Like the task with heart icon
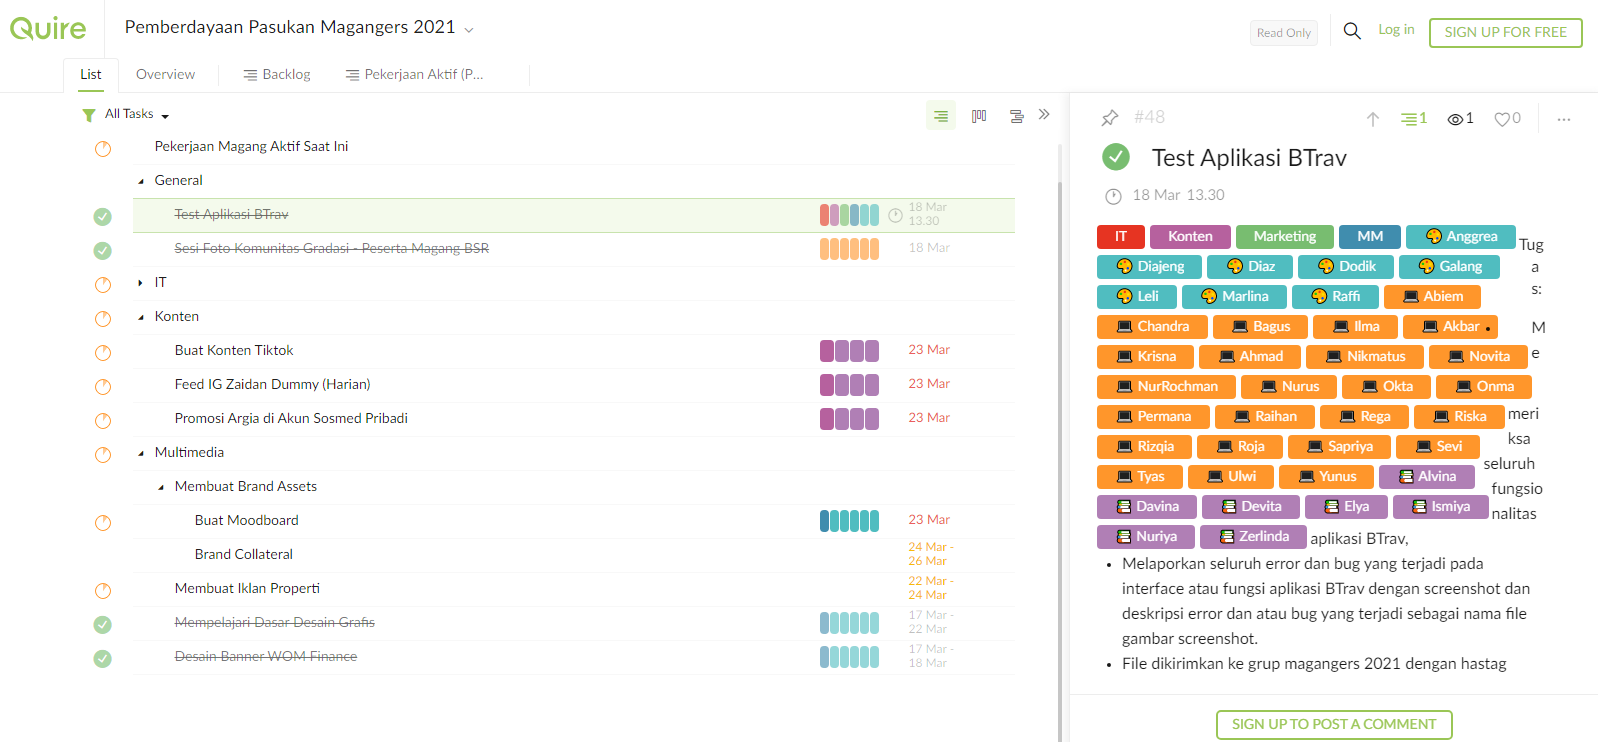The image size is (1598, 742). tap(1507, 119)
